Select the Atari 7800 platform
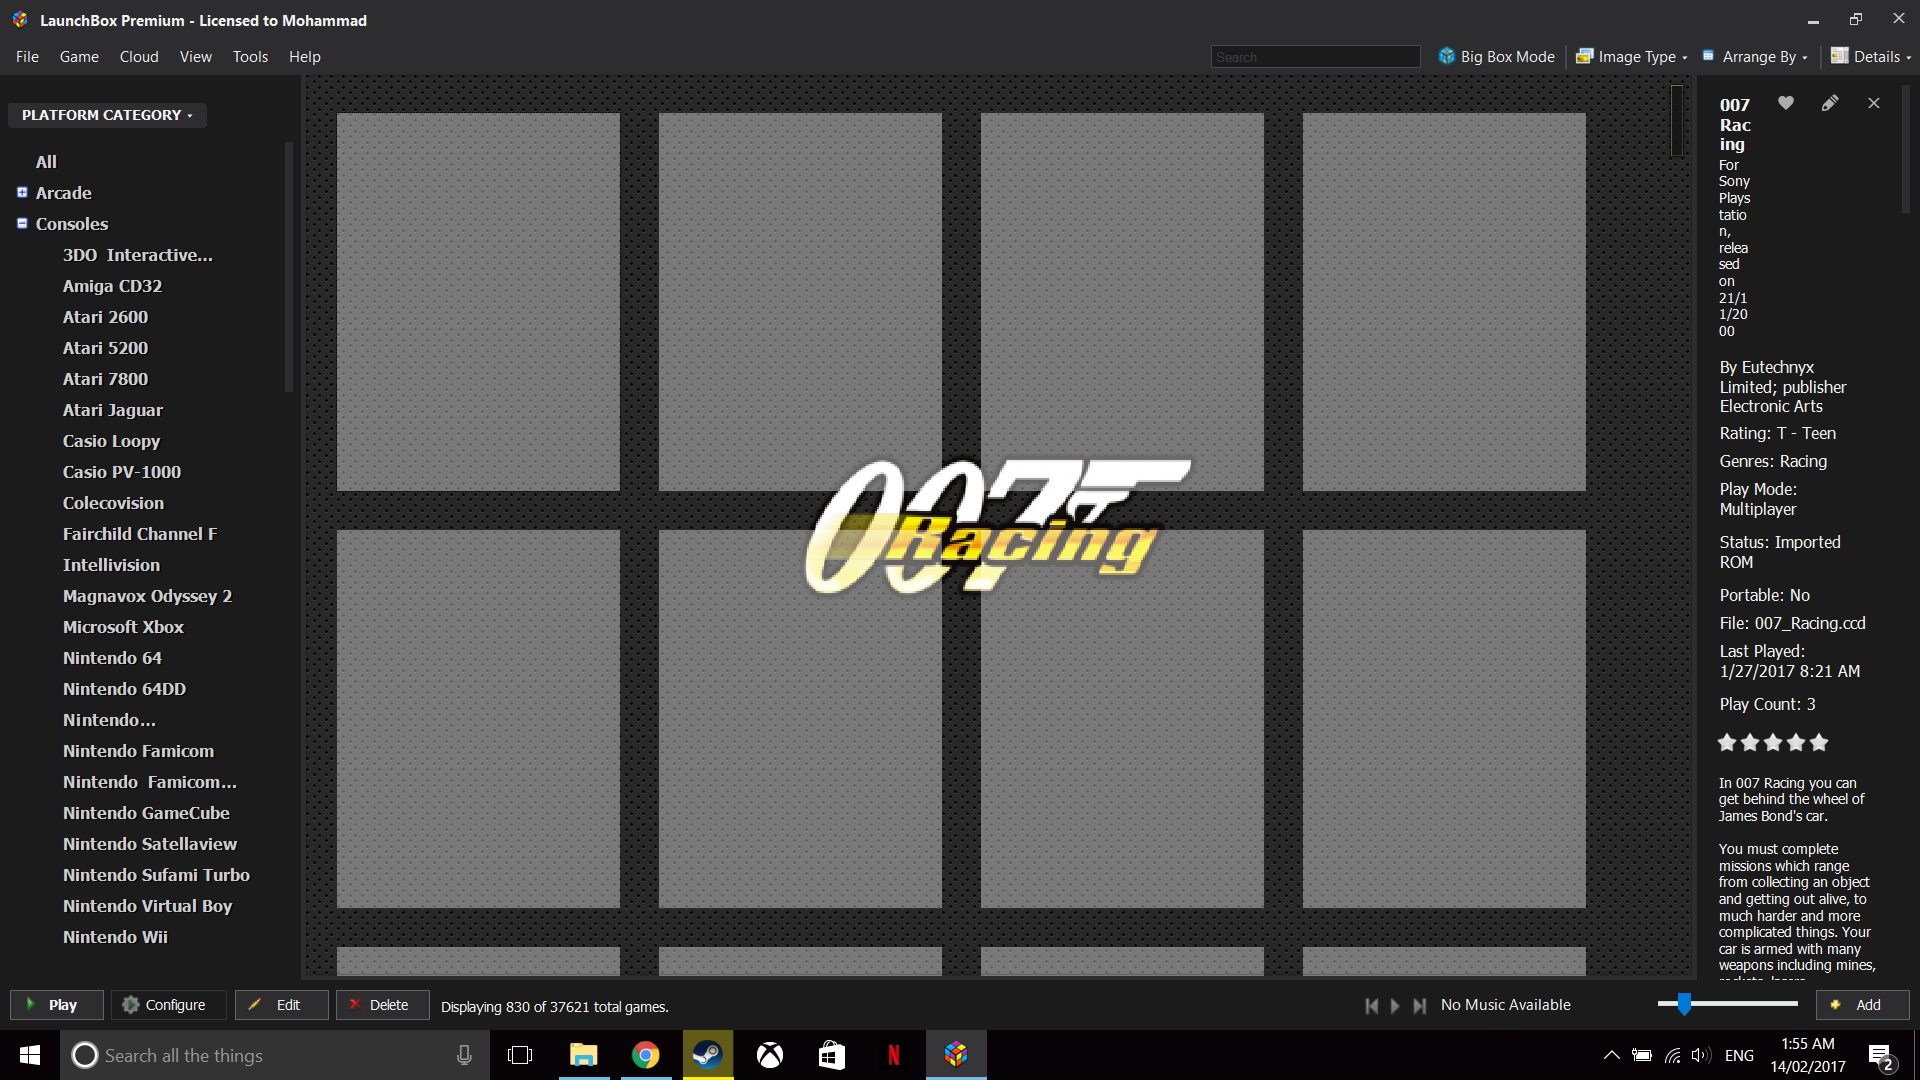 105,379
